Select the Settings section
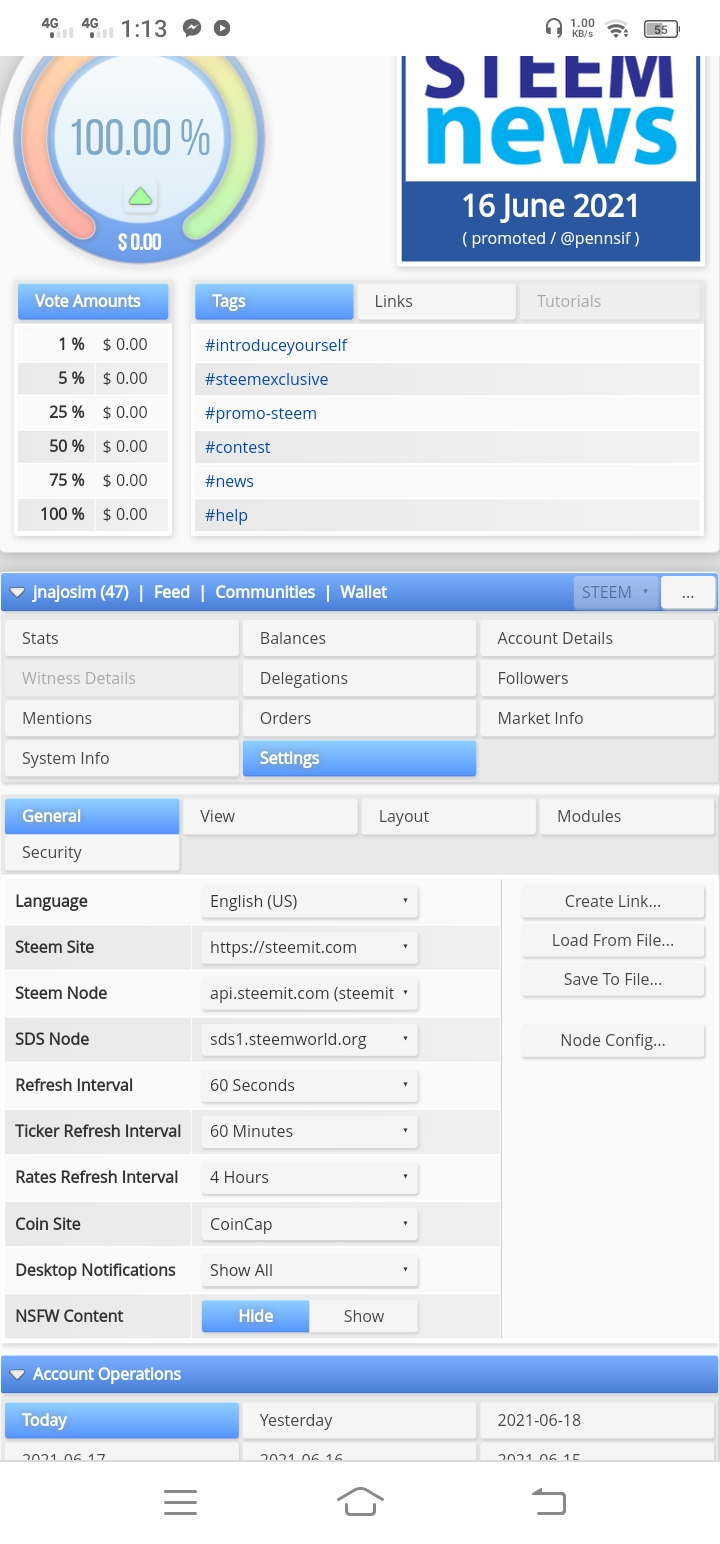Image resolution: width=720 pixels, height=1544 pixels. pos(360,758)
